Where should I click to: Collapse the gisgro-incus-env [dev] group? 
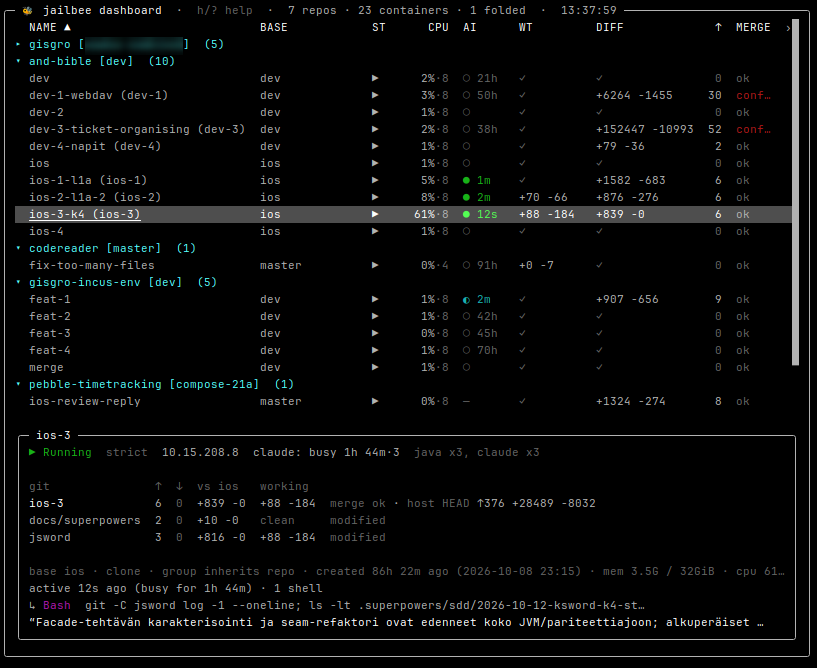pyautogui.click(x=18, y=282)
